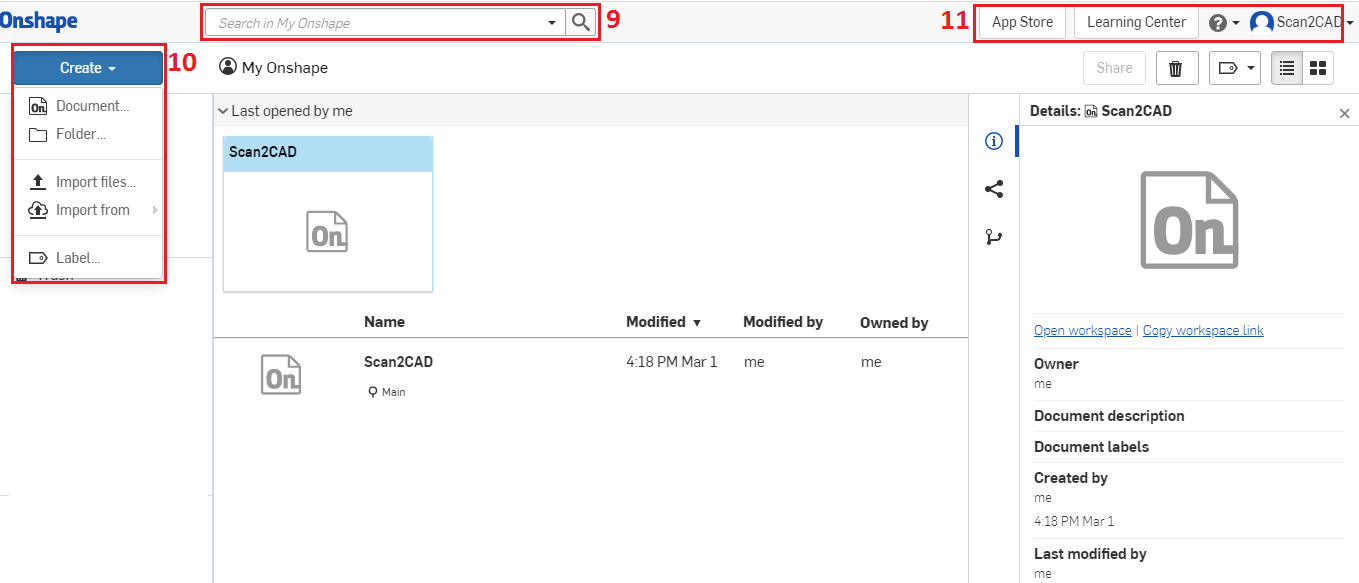The image size is (1359, 583).
Task: Select Import files from Create menu
Action: click(x=95, y=182)
